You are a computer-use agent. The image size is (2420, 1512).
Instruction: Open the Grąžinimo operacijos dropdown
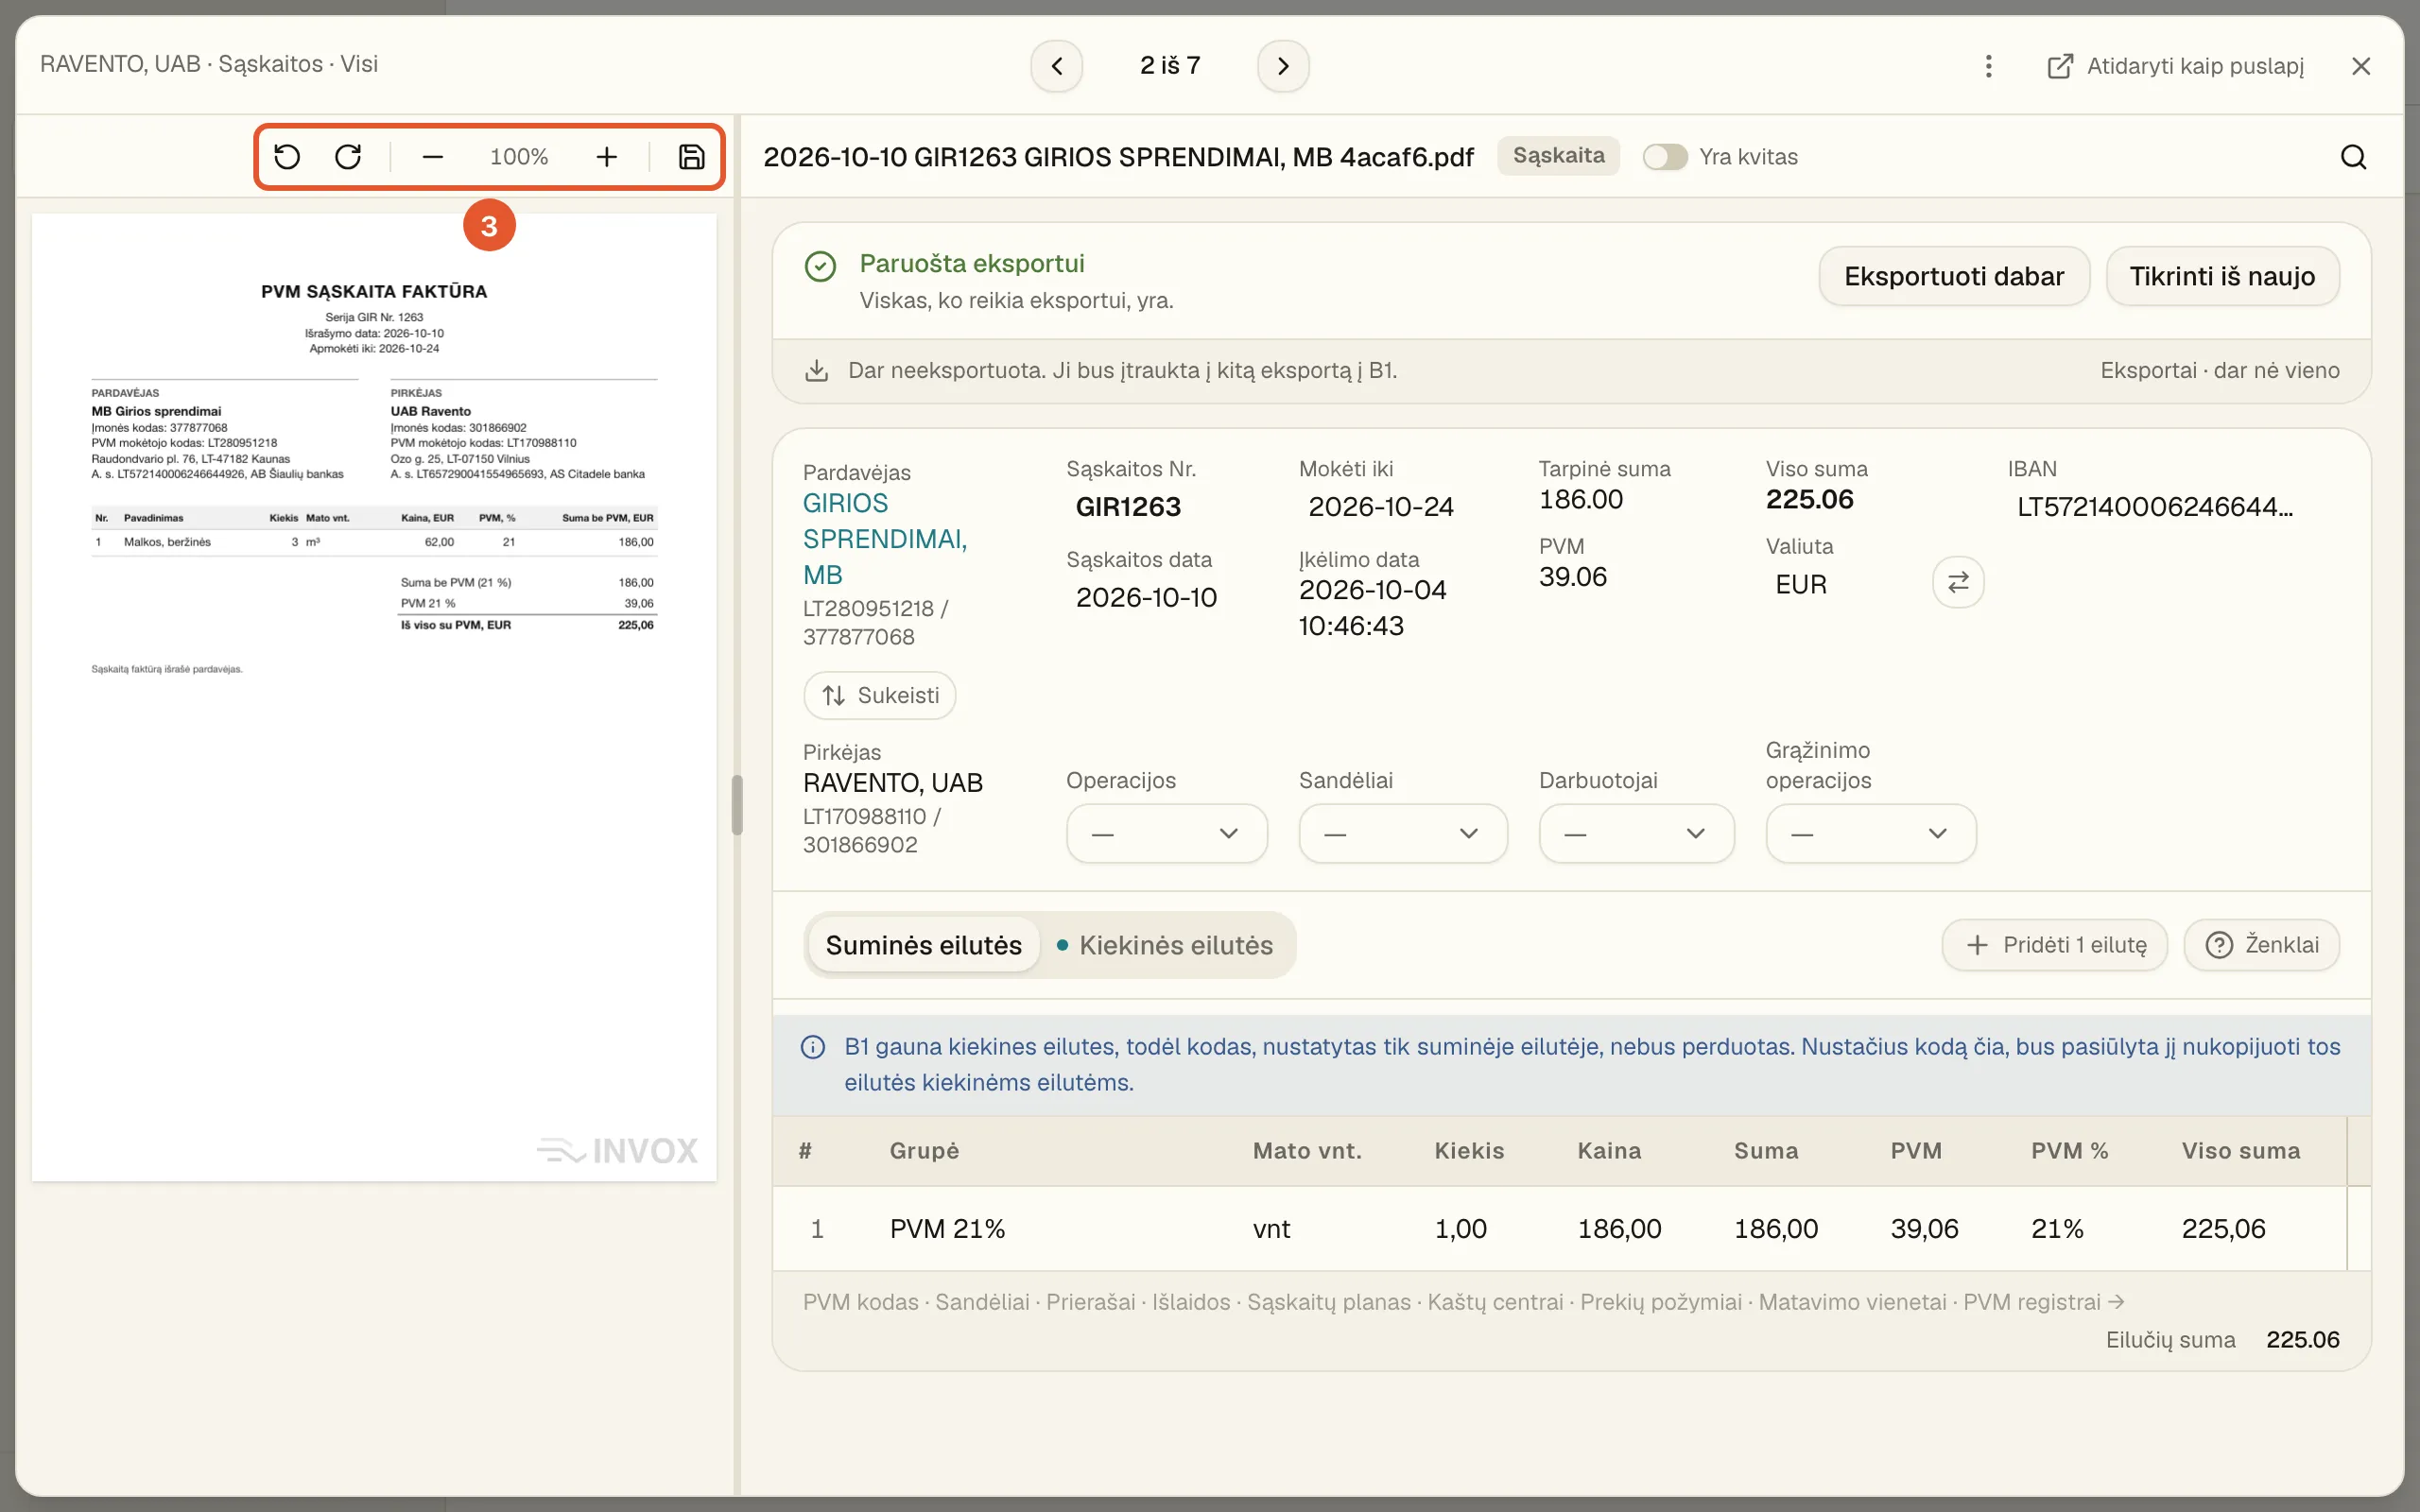tap(1871, 833)
